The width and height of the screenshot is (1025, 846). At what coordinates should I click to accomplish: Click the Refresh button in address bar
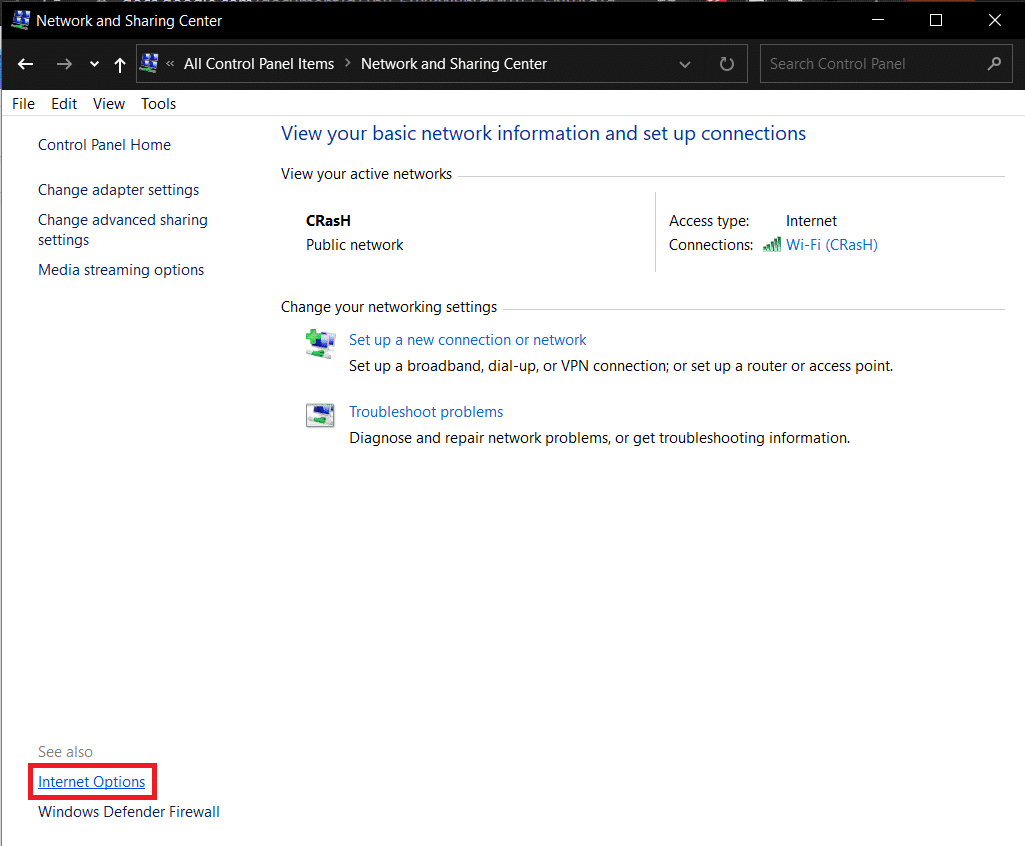727,64
